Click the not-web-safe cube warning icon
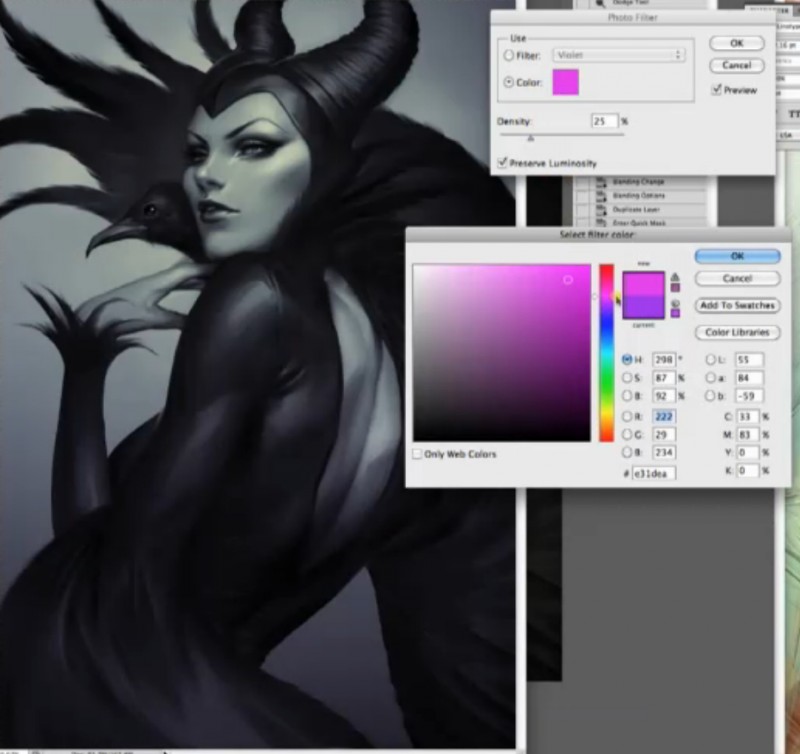The width and height of the screenshot is (800, 754). pos(675,304)
